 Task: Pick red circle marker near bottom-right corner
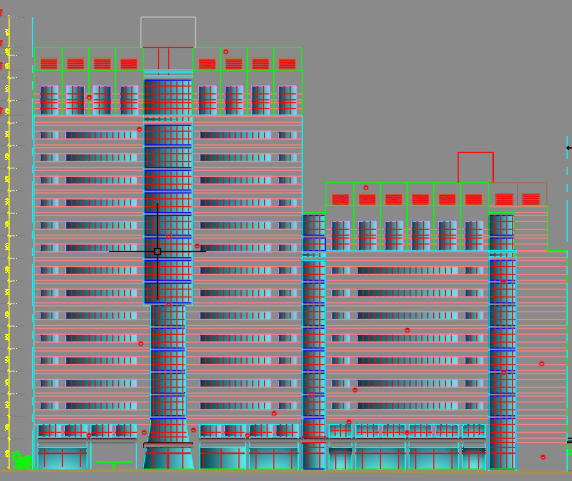543,457
